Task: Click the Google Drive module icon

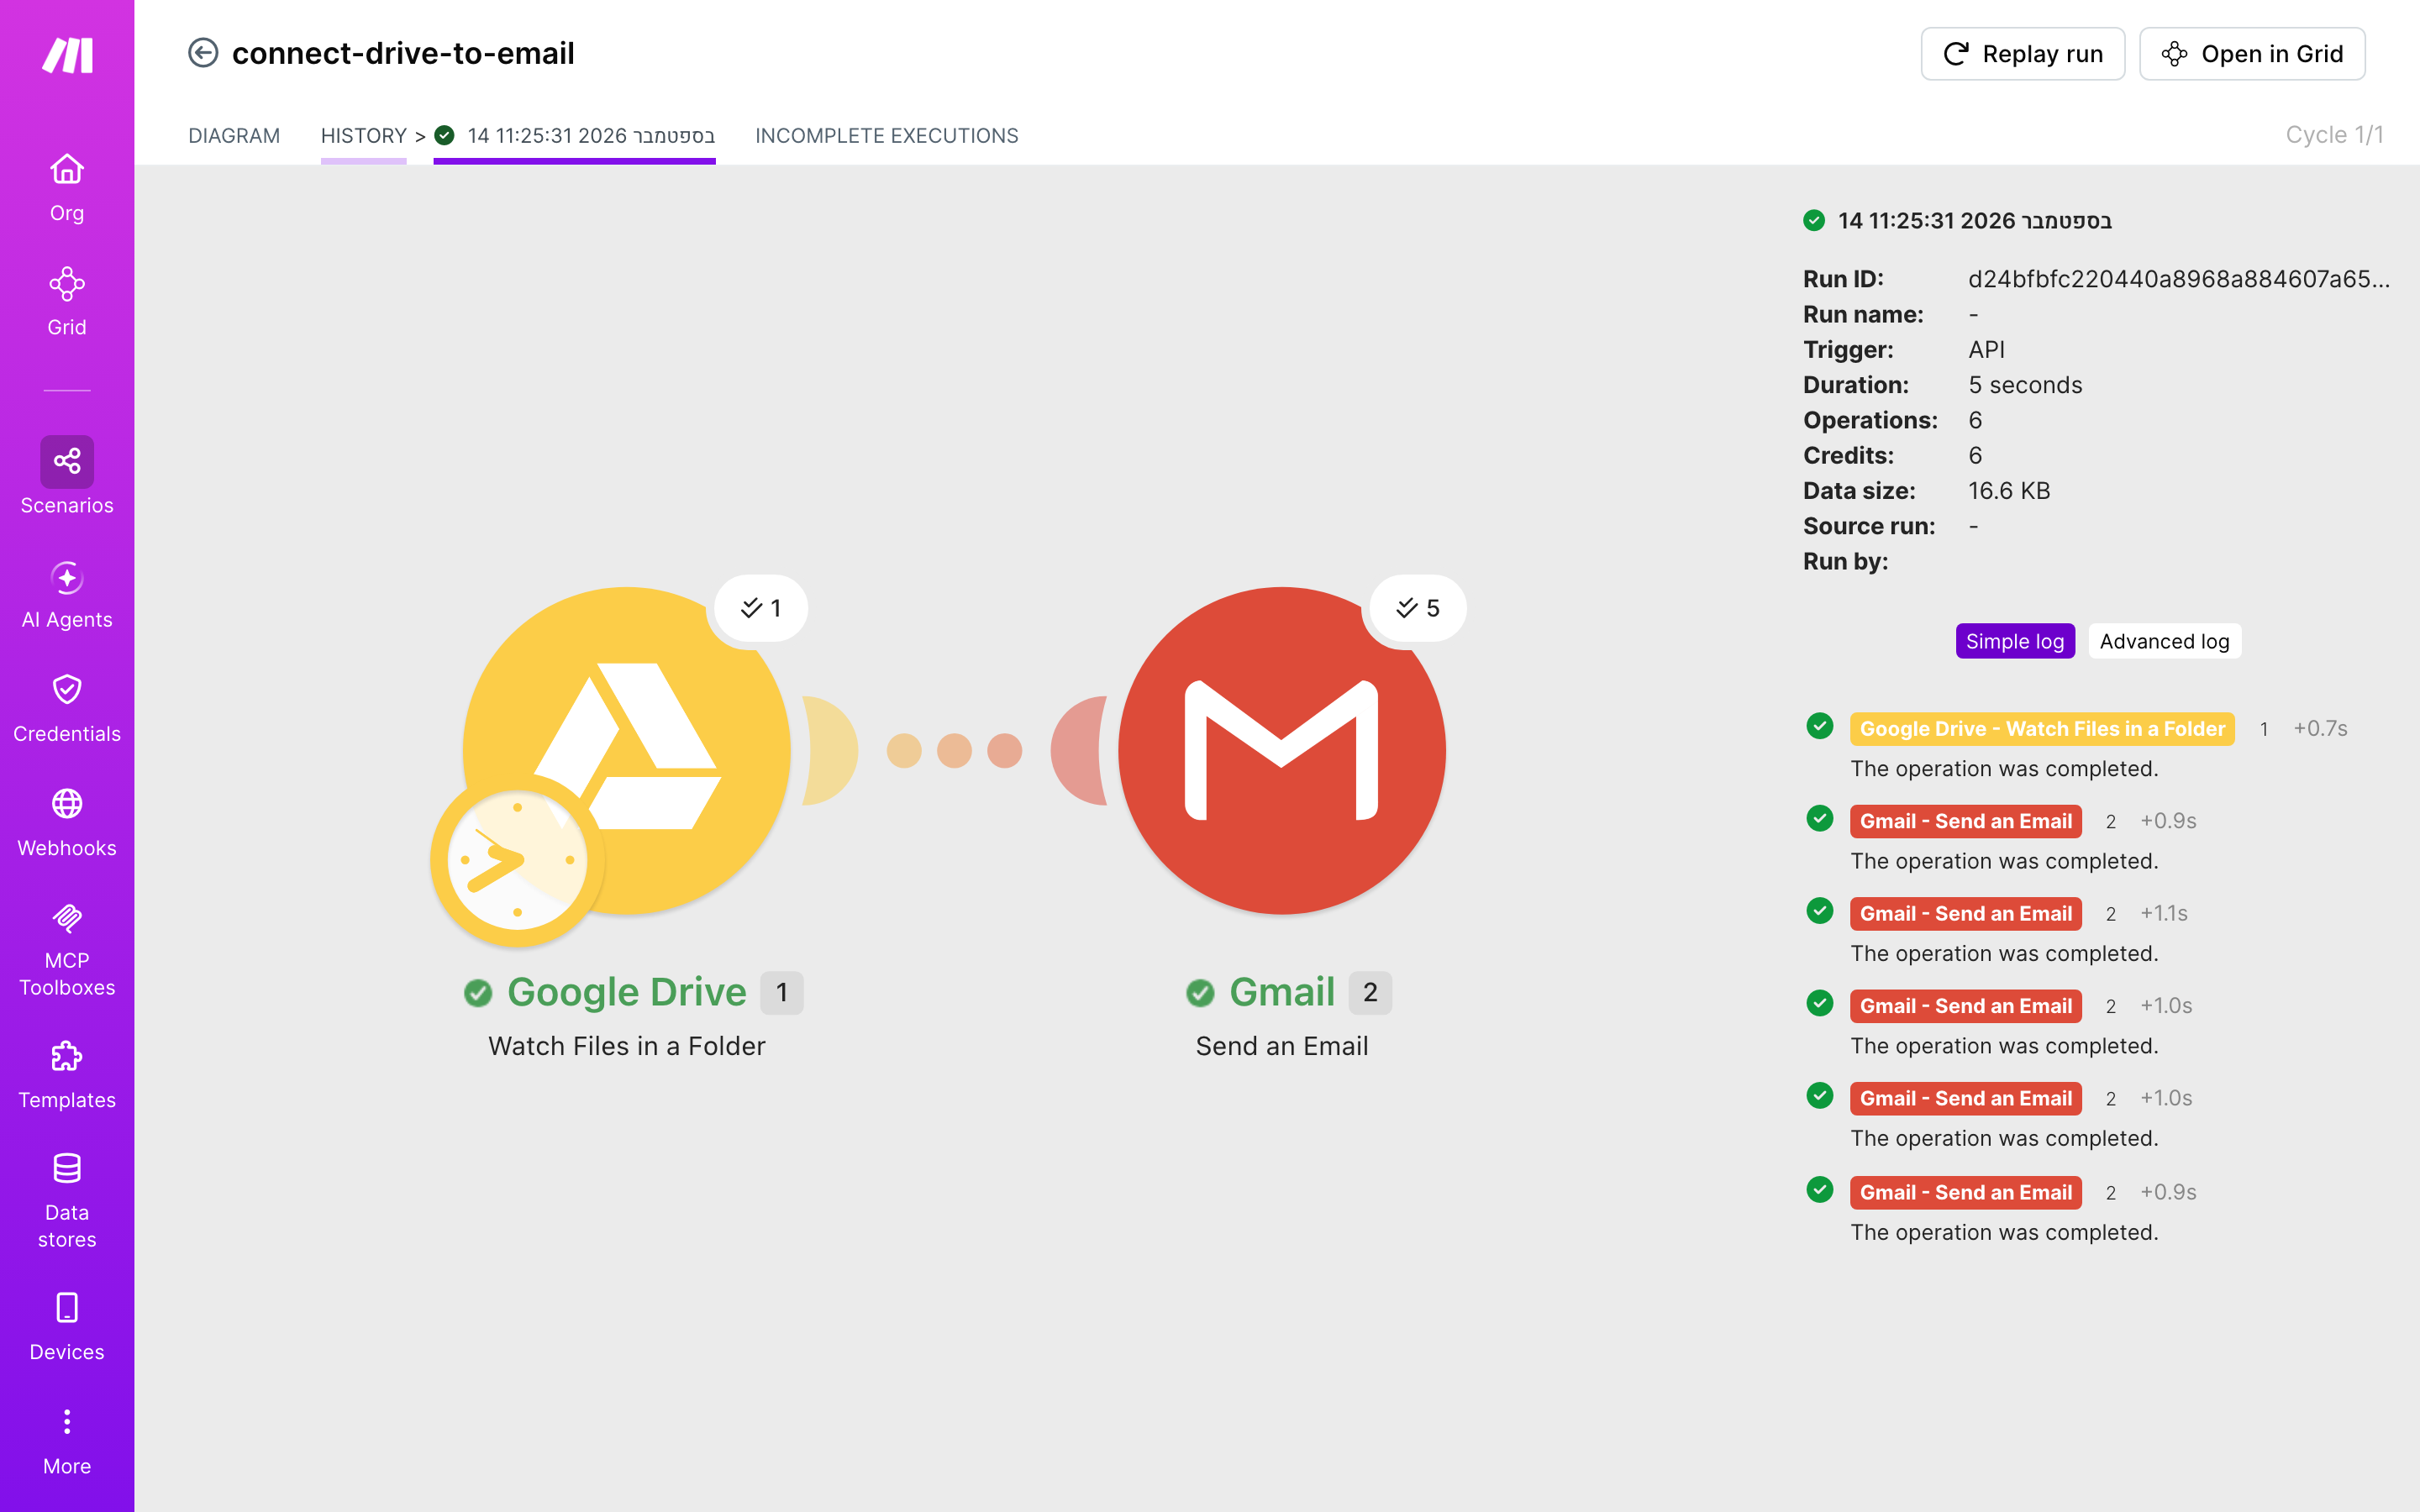Action: [x=627, y=750]
